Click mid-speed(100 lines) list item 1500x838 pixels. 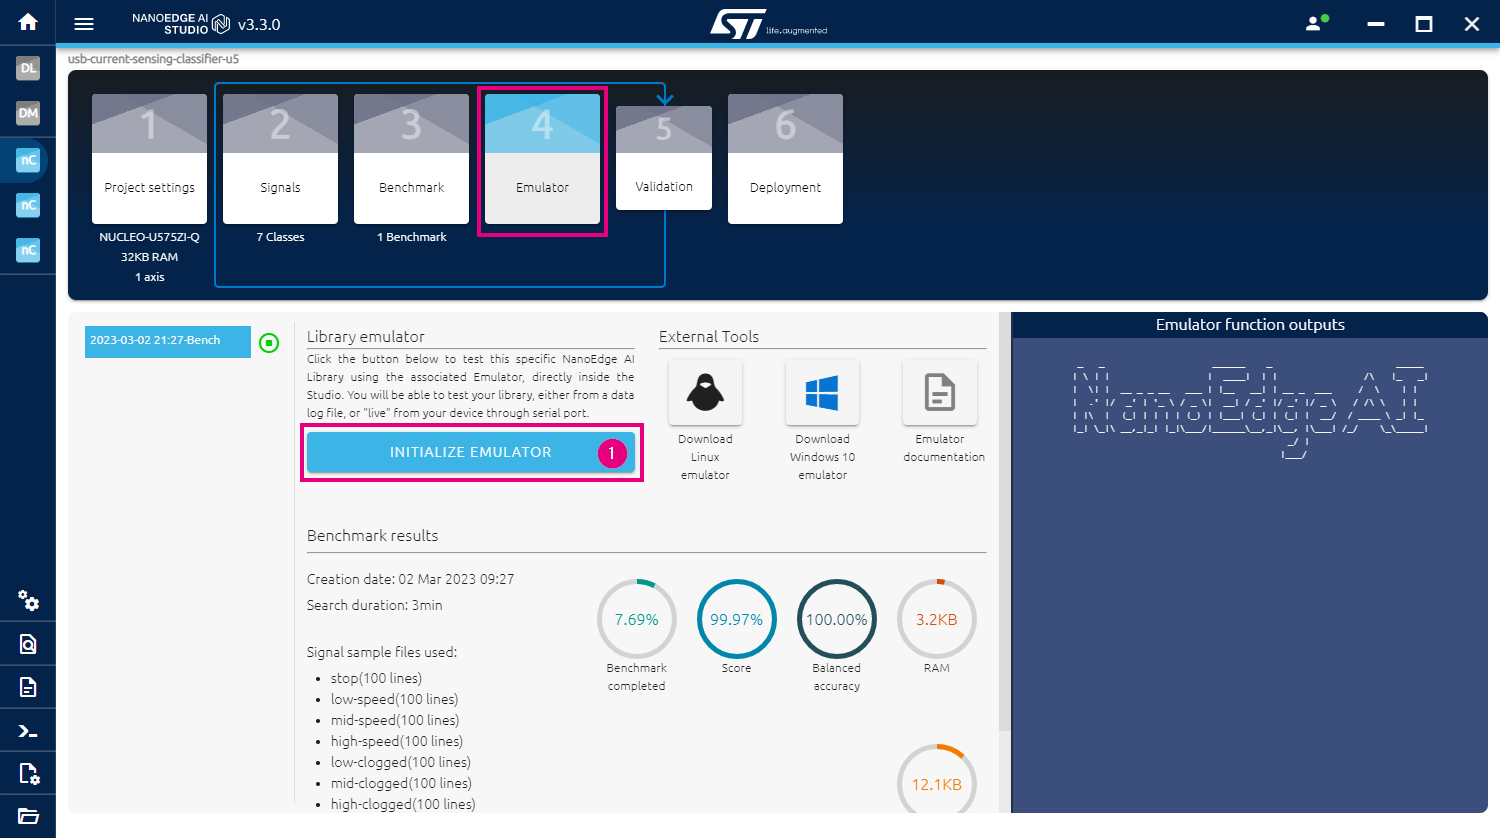pos(395,720)
